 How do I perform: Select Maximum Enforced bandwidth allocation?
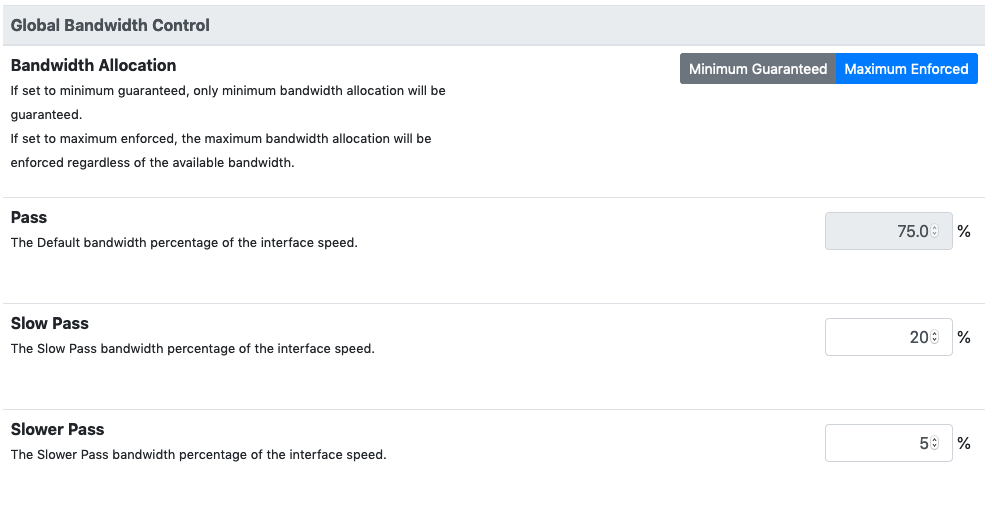click(x=907, y=68)
